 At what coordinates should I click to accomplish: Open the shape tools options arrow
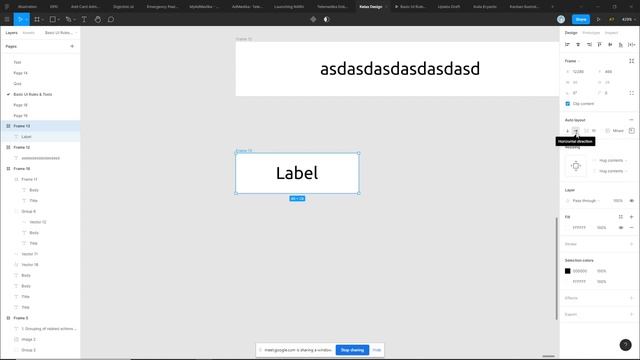(x=58, y=20)
